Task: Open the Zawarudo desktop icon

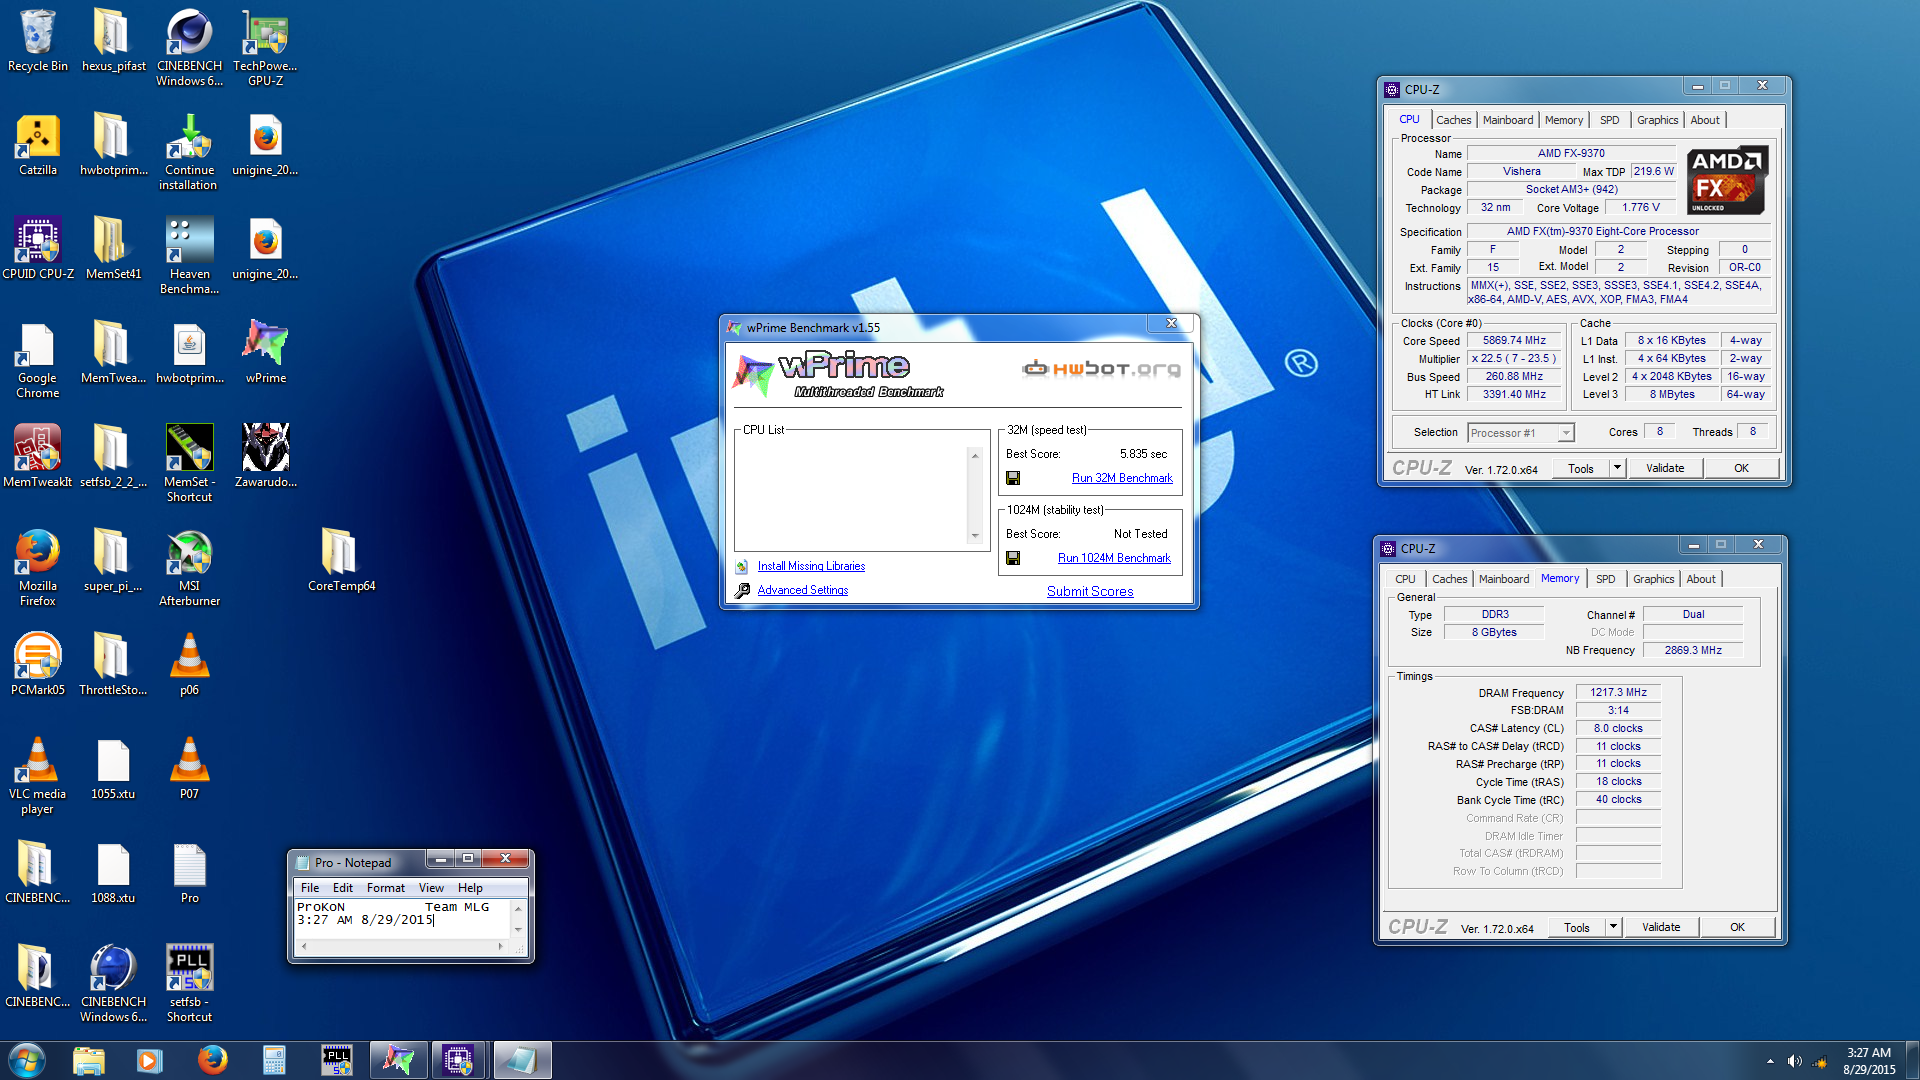Action: click(265, 457)
